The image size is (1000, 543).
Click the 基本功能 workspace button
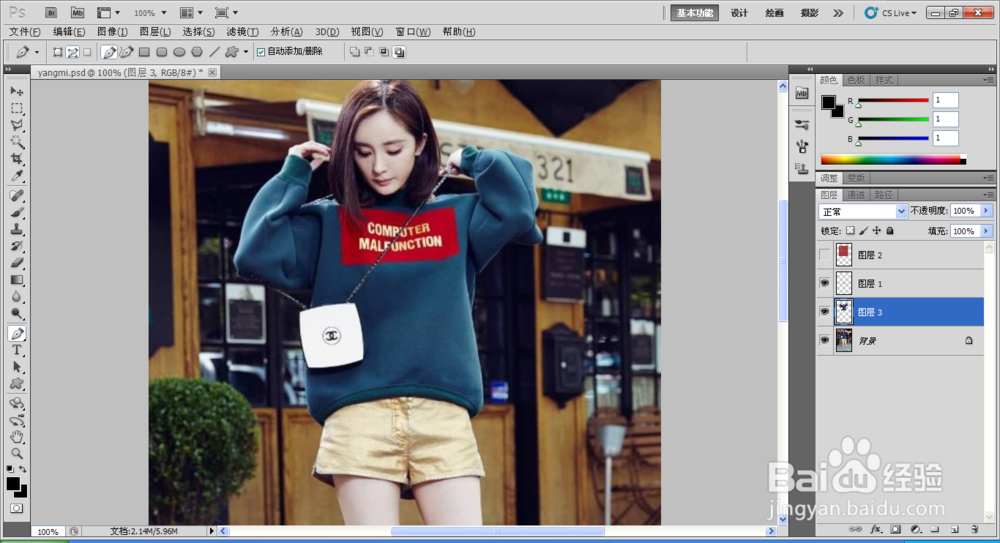coord(695,13)
